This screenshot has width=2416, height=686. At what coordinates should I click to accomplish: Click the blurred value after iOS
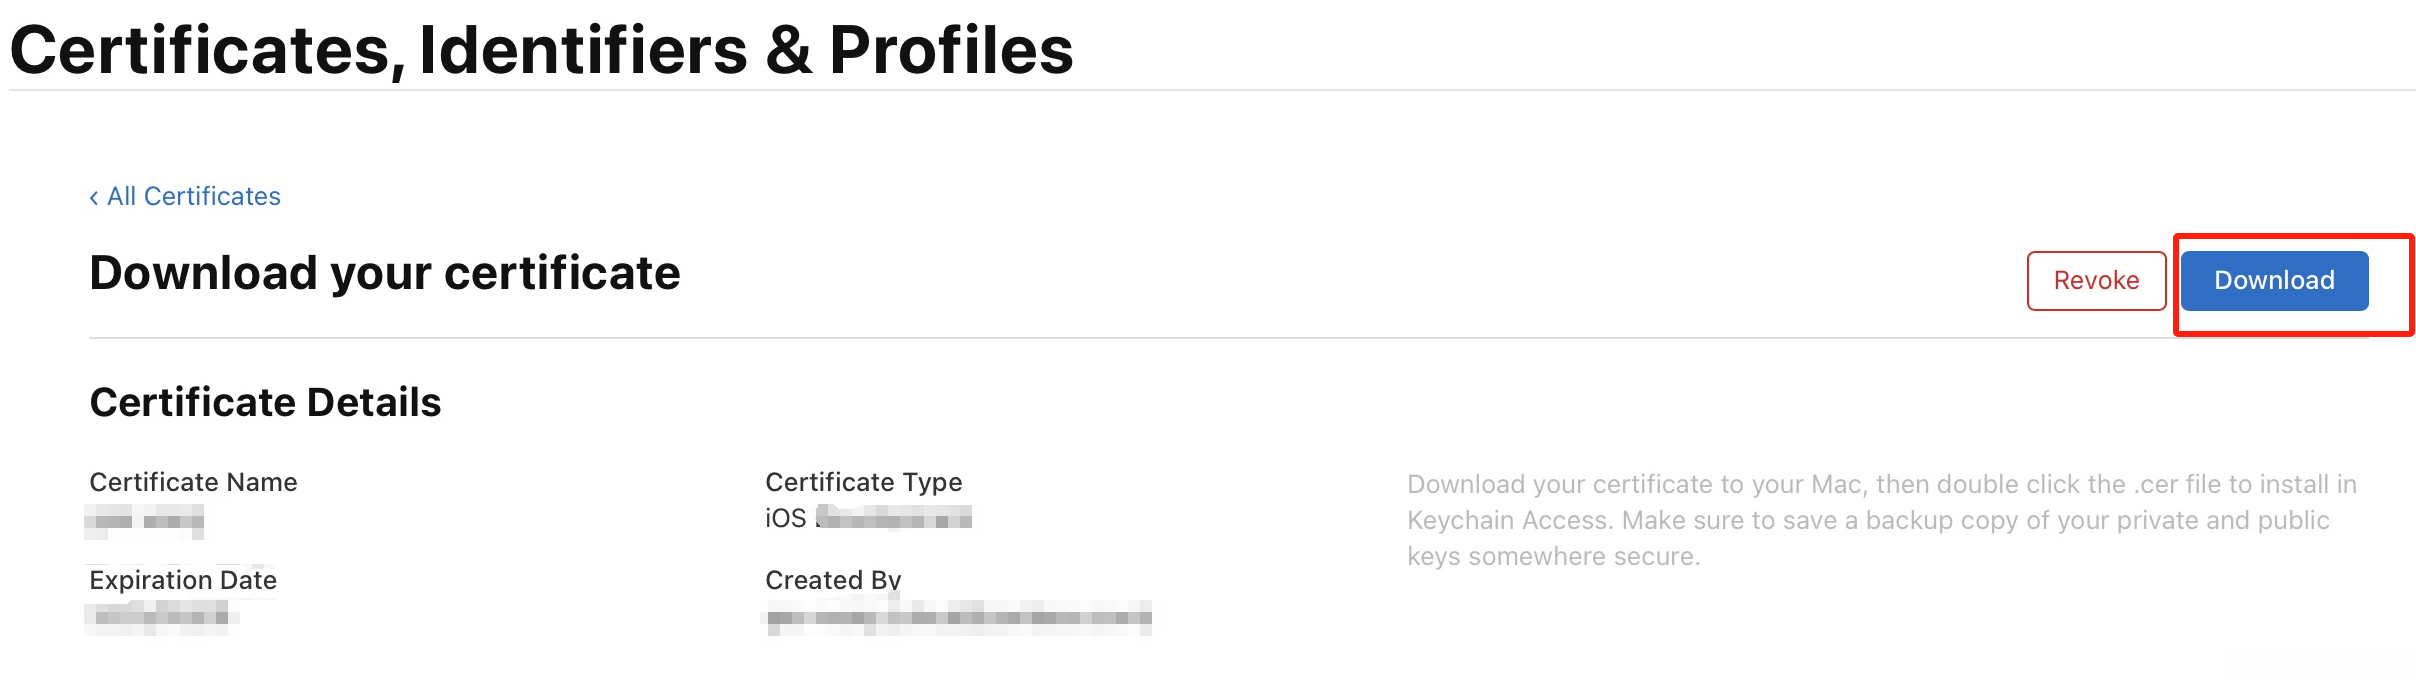(894, 518)
